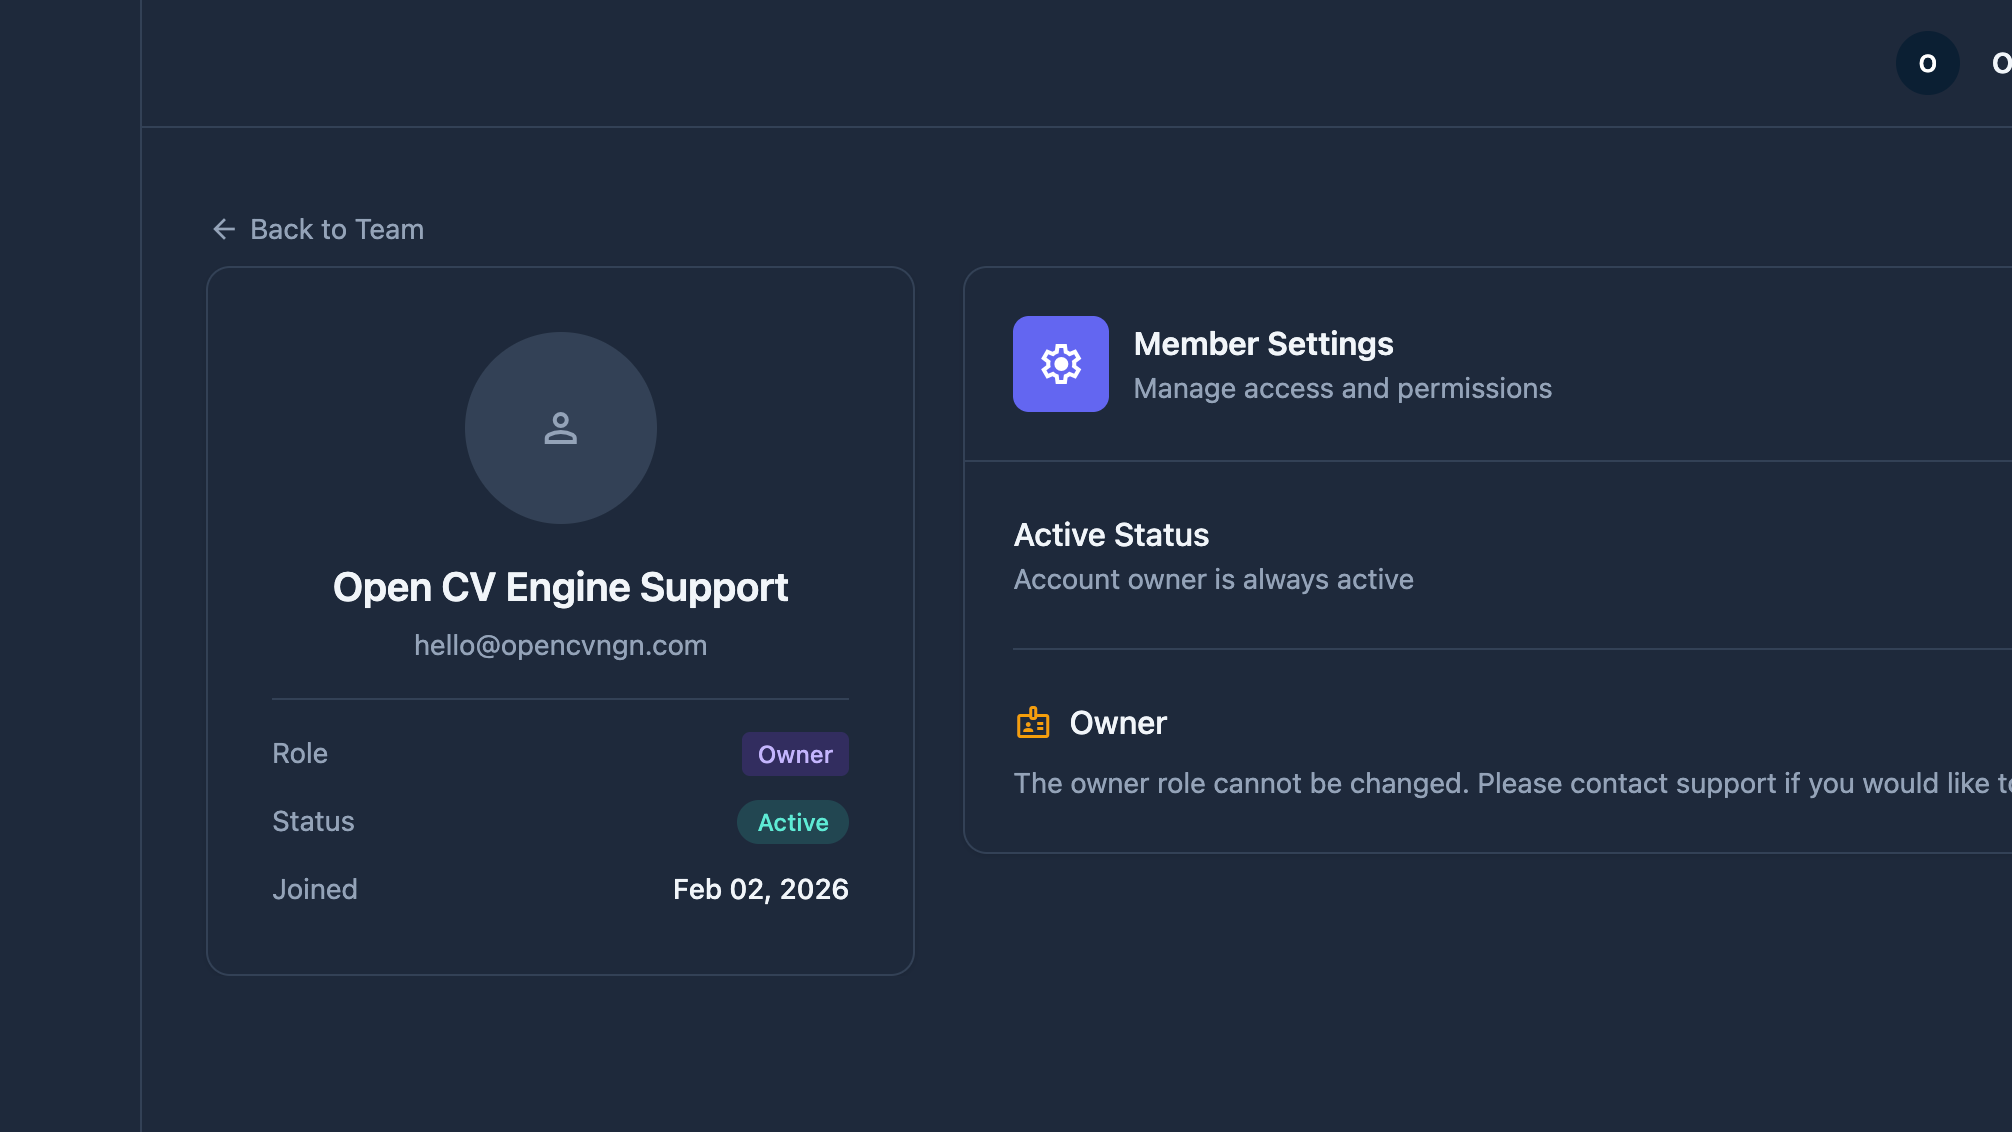Screen dimensions: 2012x1132
Task: Click the 'owner role cannot be changed' message
Action: point(1500,783)
